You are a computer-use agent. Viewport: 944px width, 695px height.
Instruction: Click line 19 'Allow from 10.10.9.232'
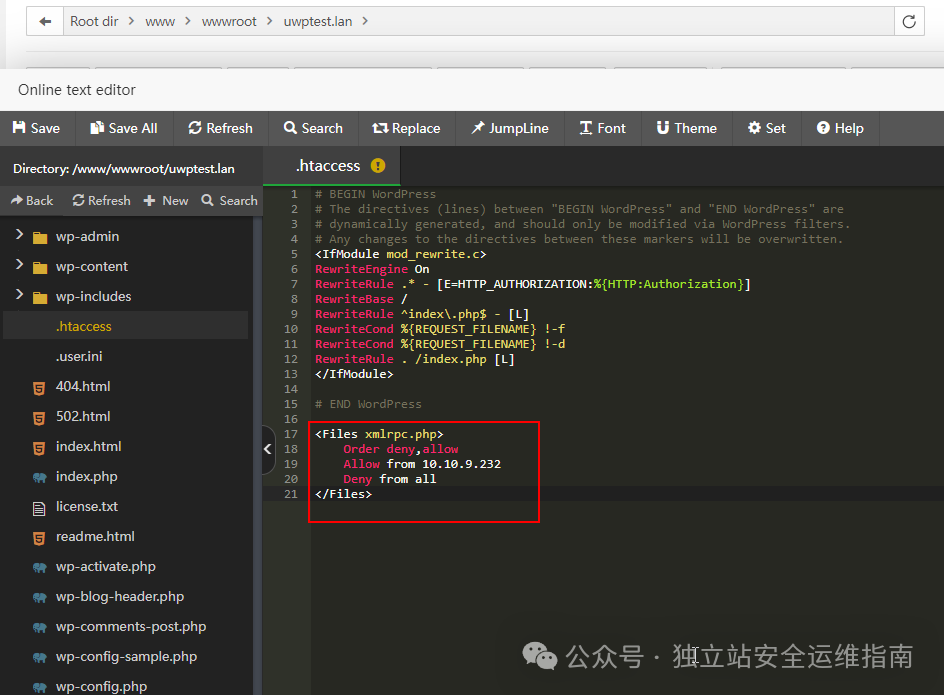[x=422, y=464]
